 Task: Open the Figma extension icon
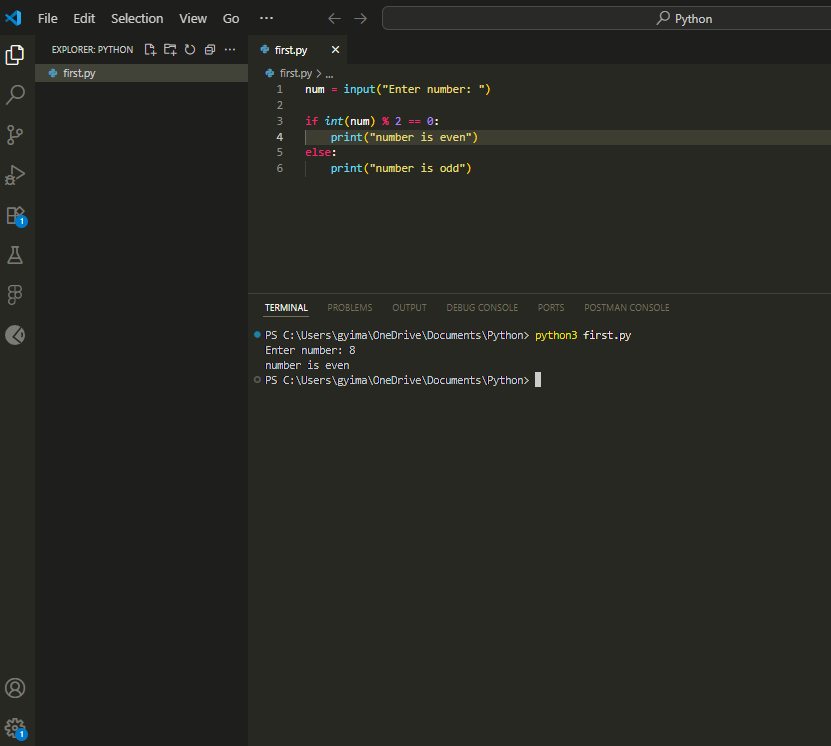[x=15, y=295]
